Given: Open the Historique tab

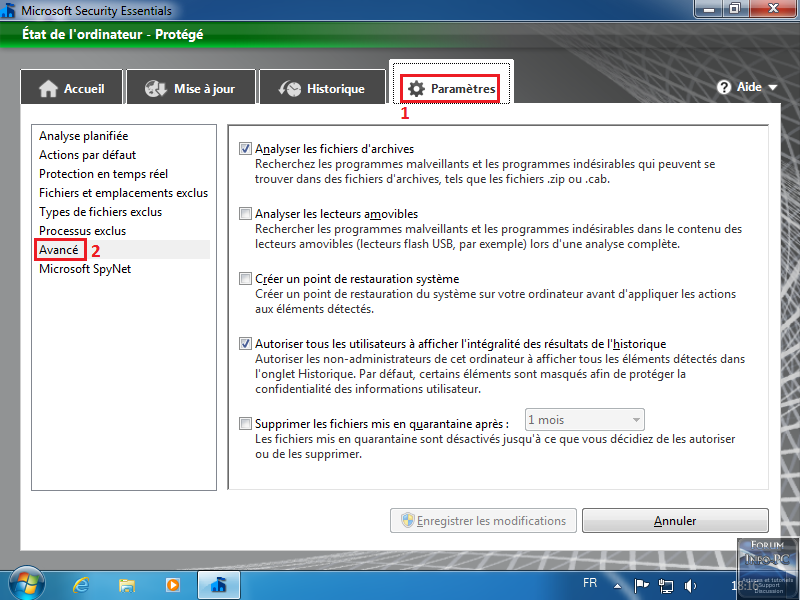Looking at the screenshot, I should pyautogui.click(x=322, y=87).
